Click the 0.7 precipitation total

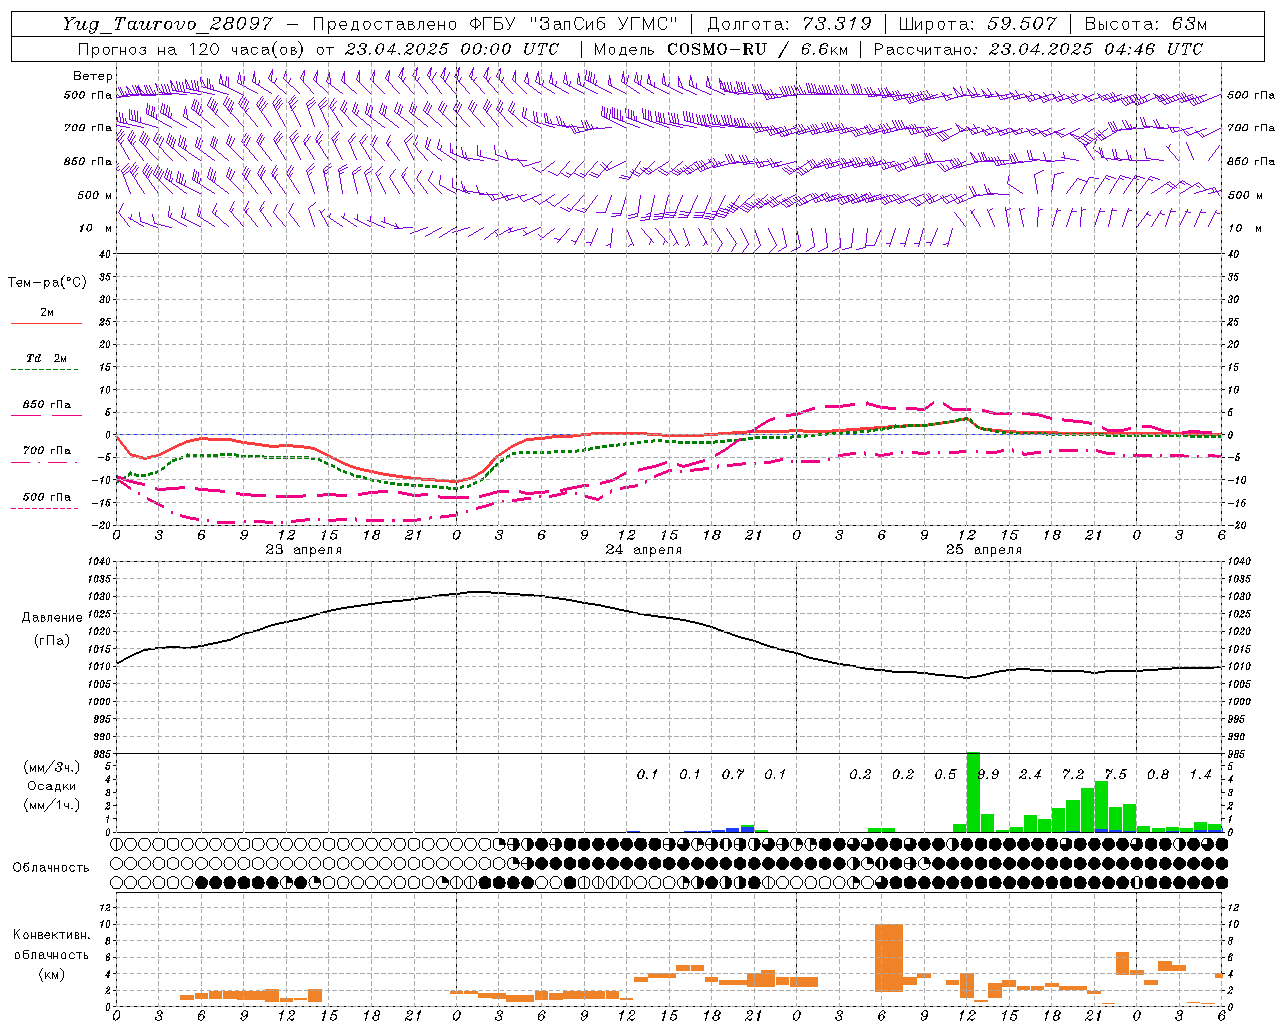733,775
